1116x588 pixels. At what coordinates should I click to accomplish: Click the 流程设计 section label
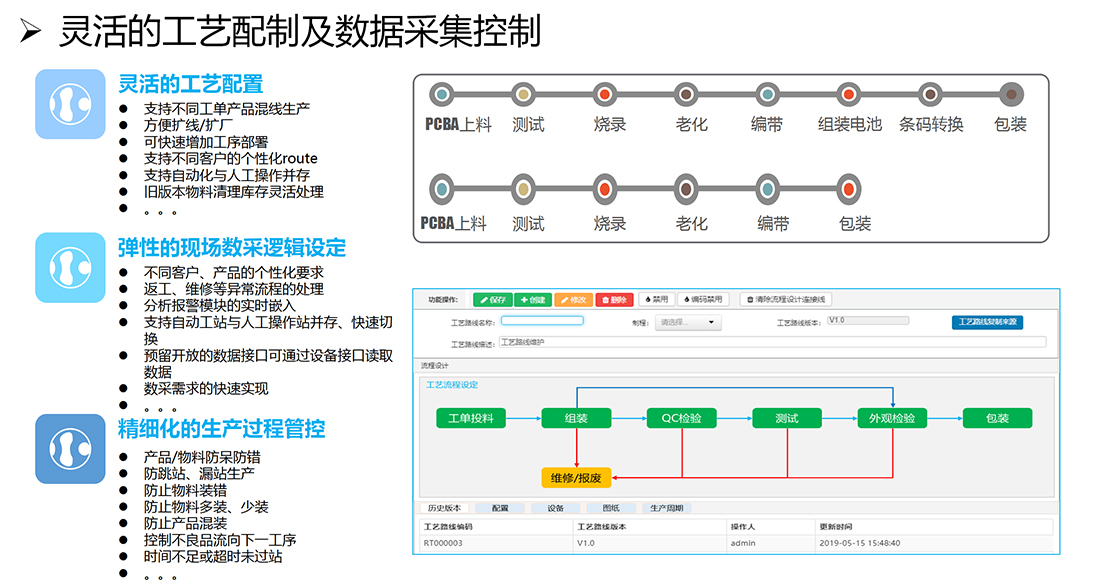coord(434,366)
